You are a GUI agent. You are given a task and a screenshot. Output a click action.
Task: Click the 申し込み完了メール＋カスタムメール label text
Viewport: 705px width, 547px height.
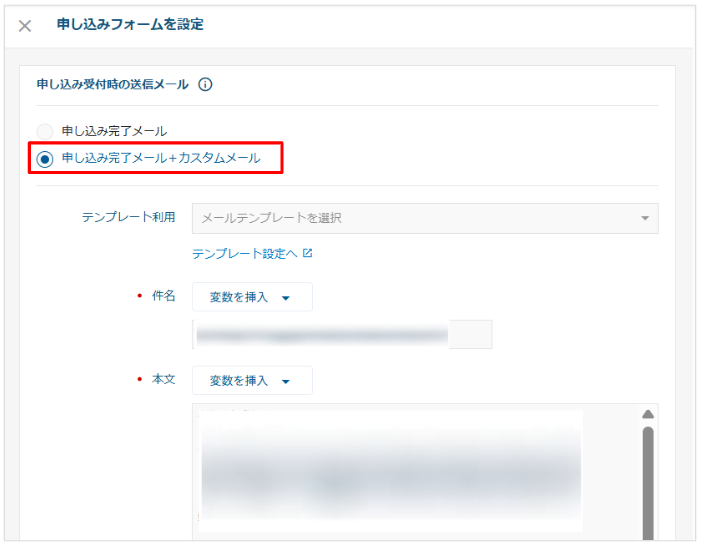[160, 158]
